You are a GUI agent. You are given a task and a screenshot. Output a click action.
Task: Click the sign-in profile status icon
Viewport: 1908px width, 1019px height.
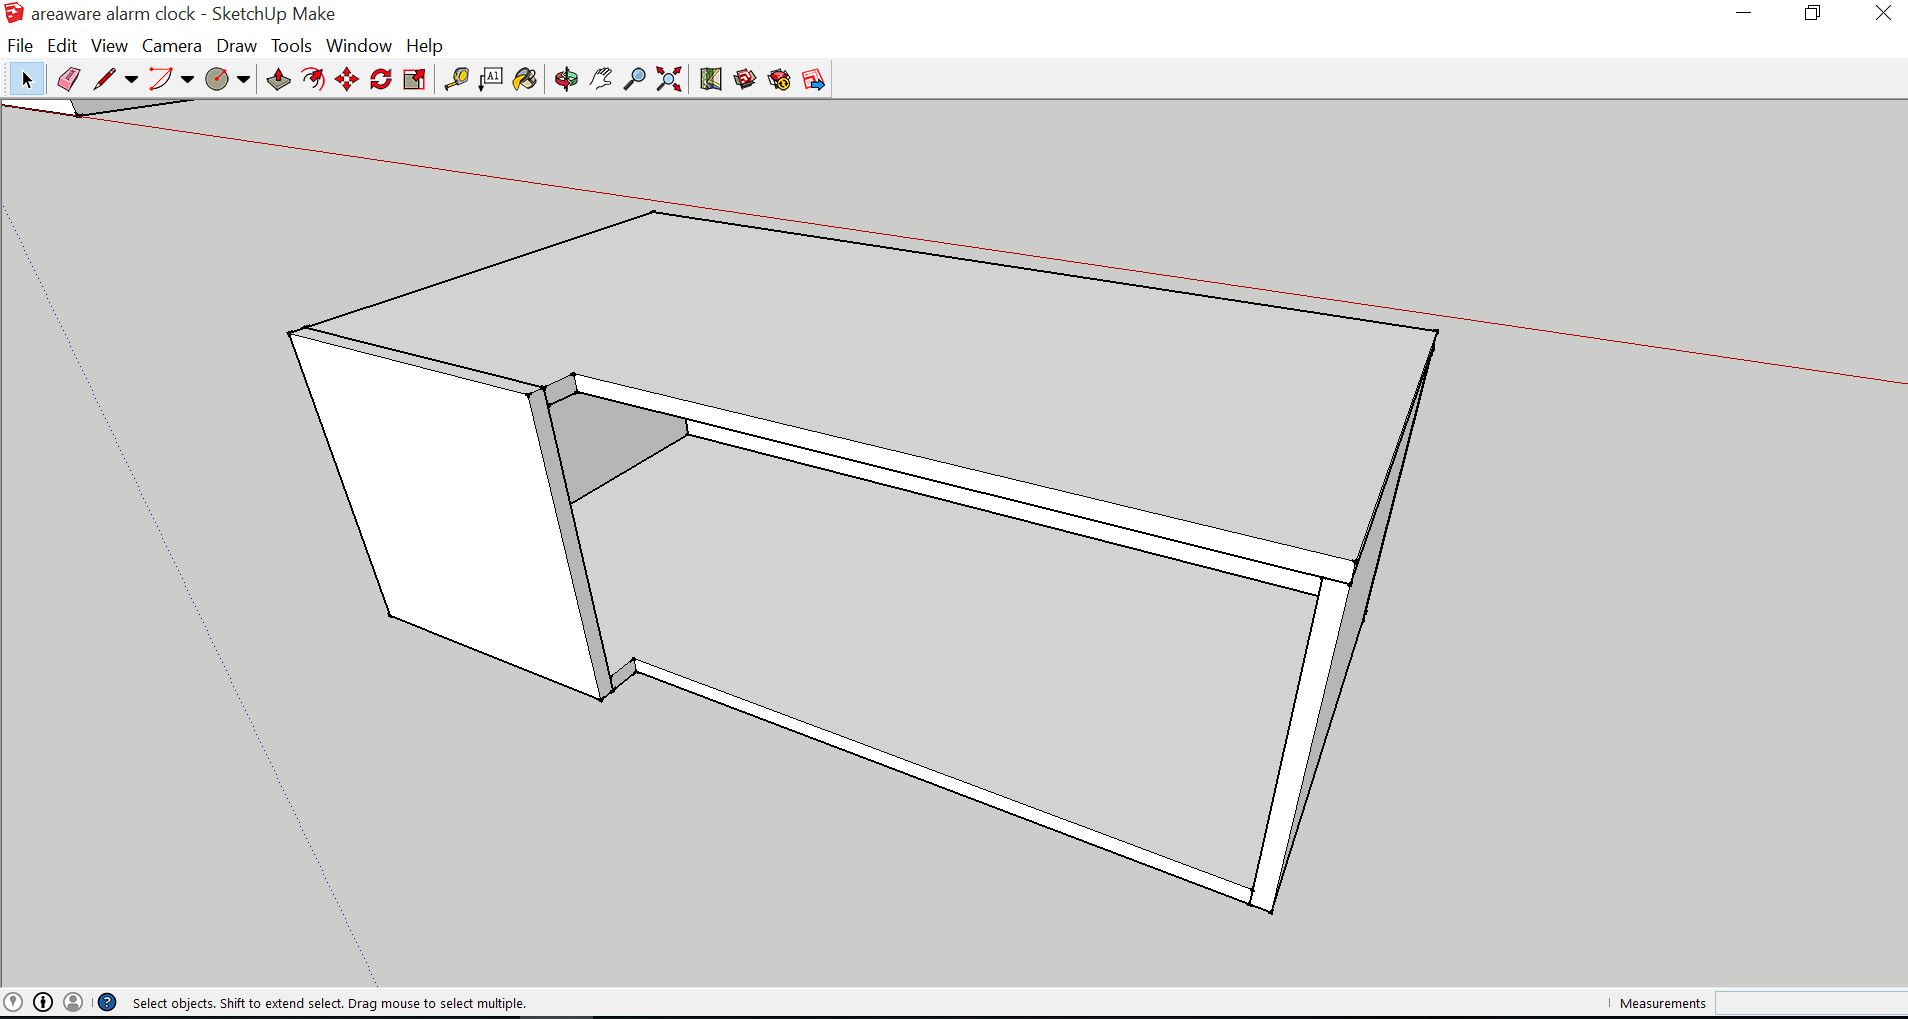tap(73, 1002)
